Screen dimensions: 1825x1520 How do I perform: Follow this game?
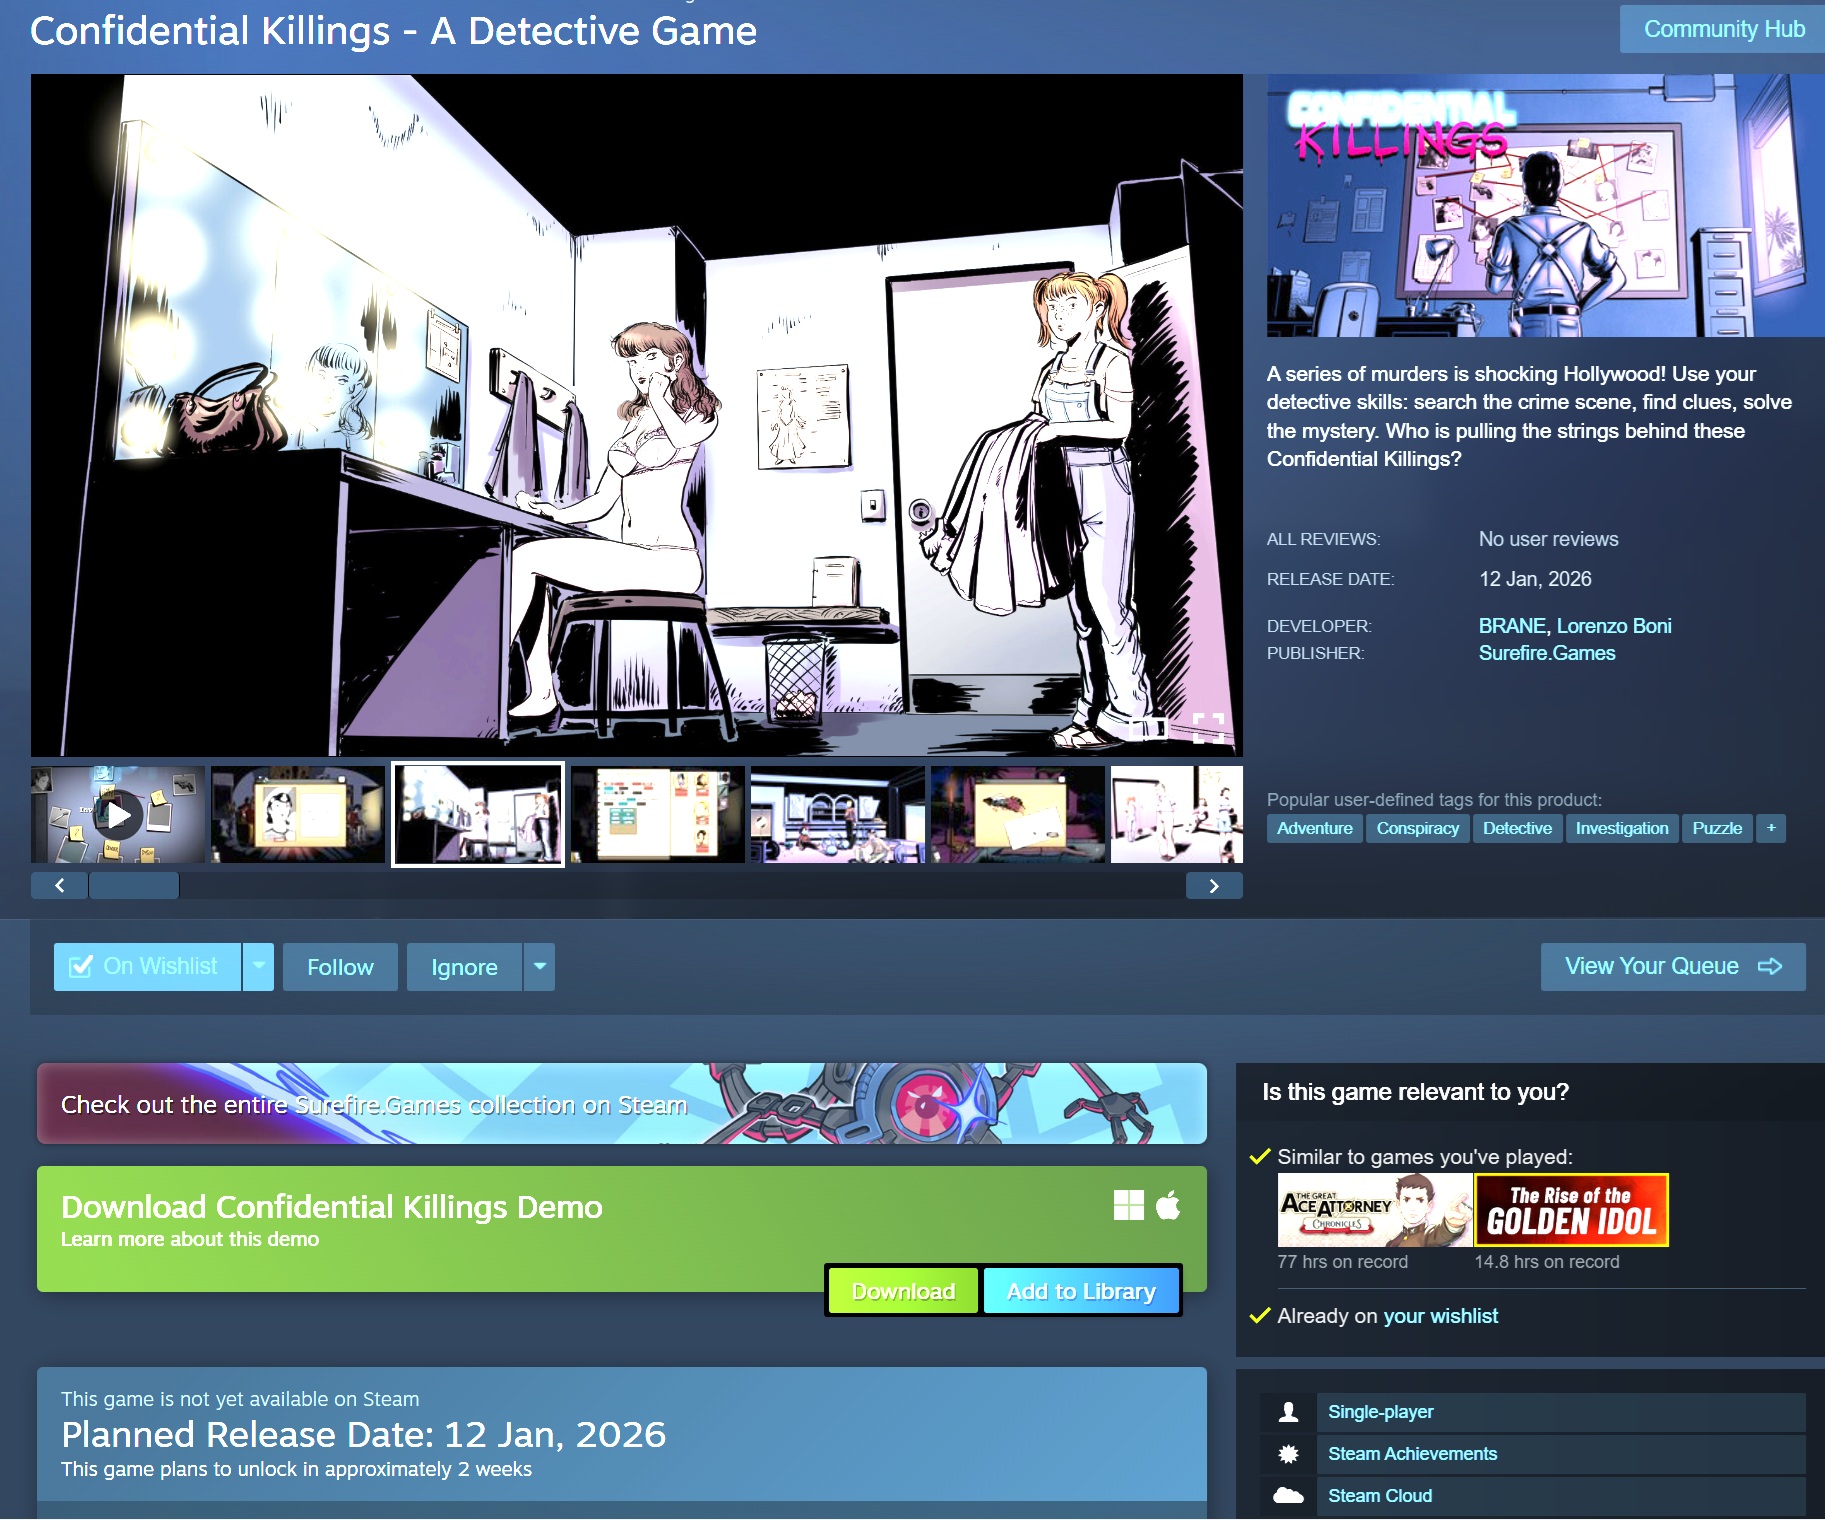tap(340, 967)
